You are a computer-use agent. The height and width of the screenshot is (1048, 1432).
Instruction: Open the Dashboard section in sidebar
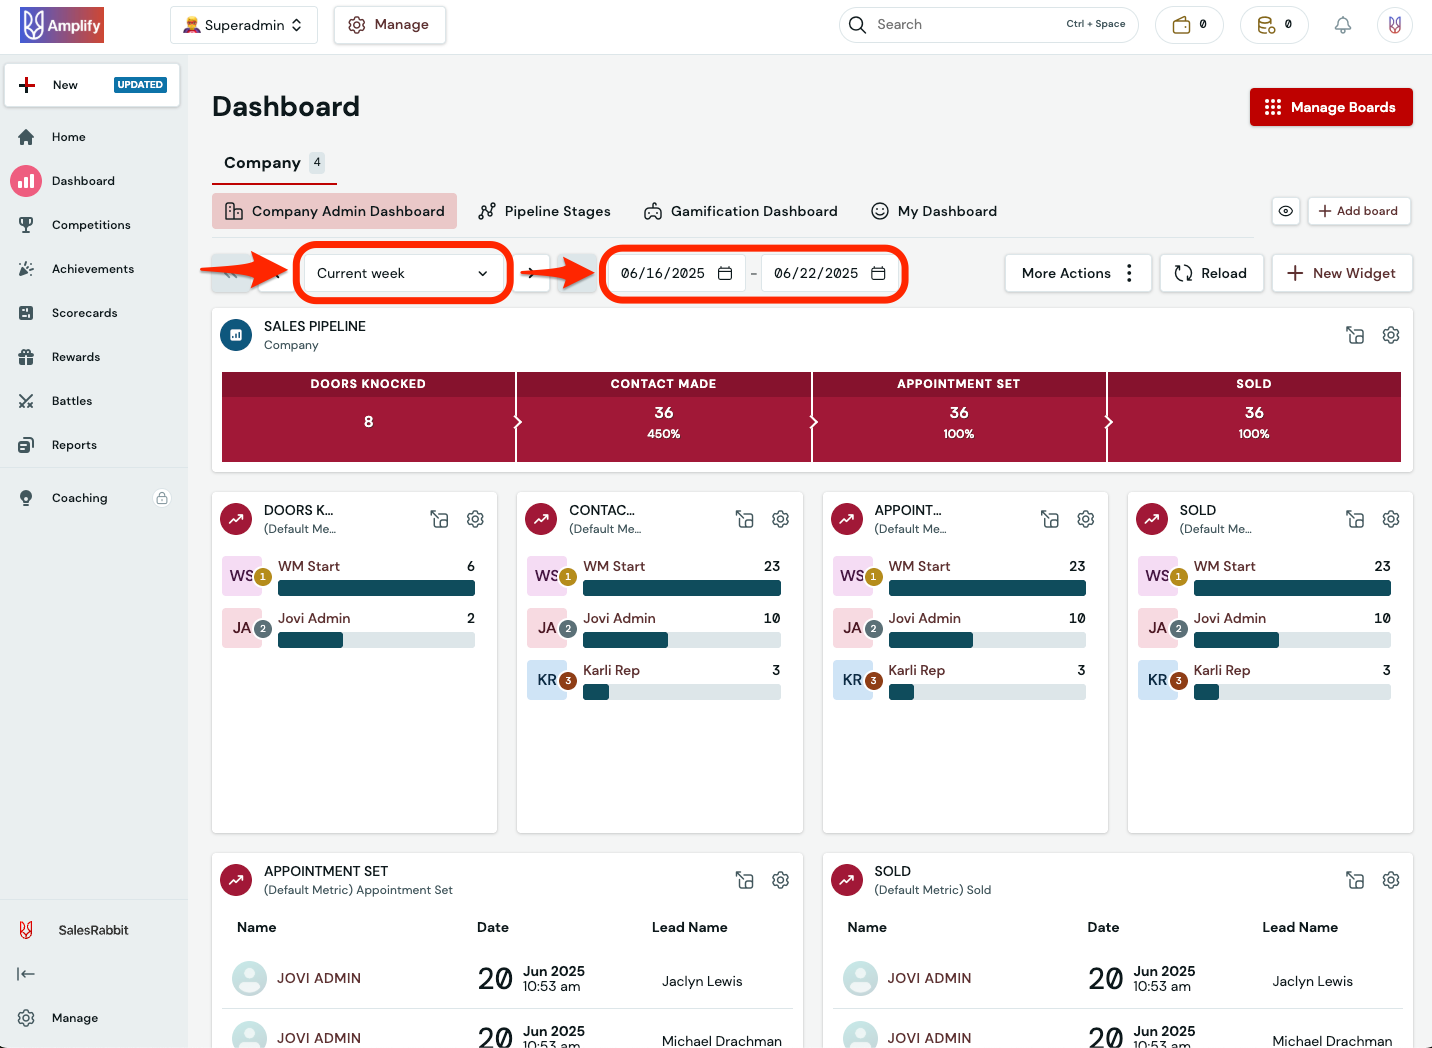[83, 180]
